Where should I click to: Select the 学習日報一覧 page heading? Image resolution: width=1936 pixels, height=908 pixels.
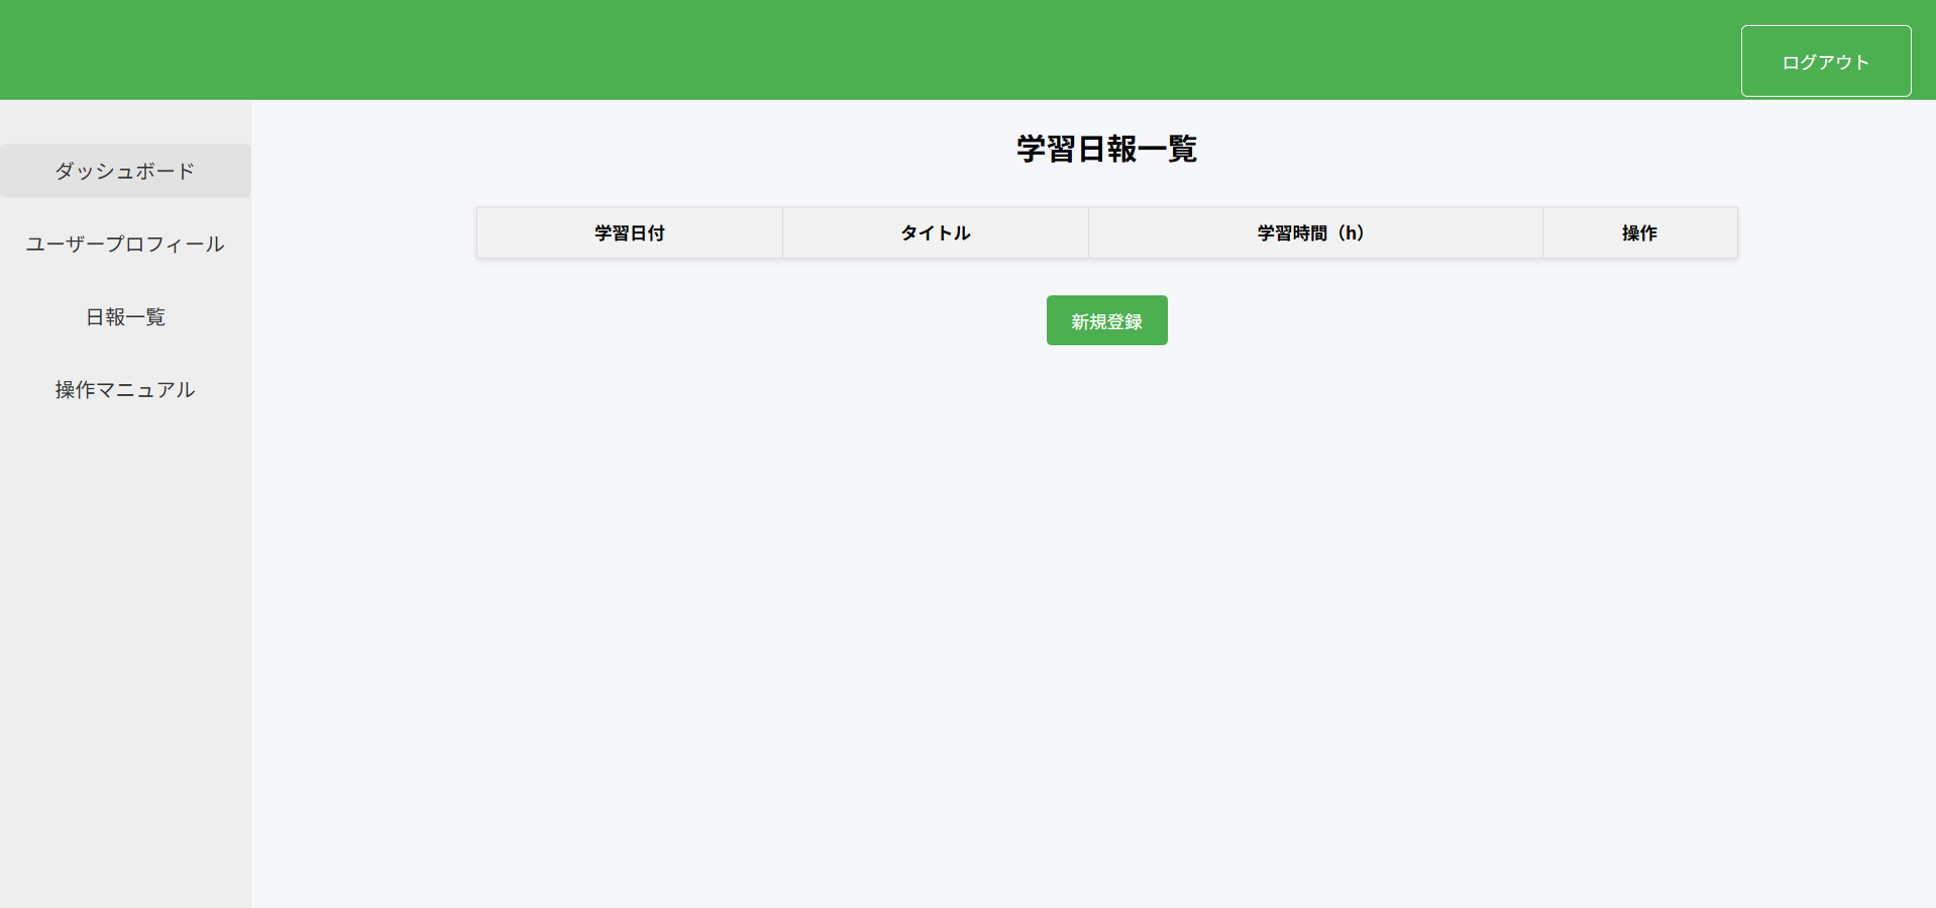coord(1106,149)
